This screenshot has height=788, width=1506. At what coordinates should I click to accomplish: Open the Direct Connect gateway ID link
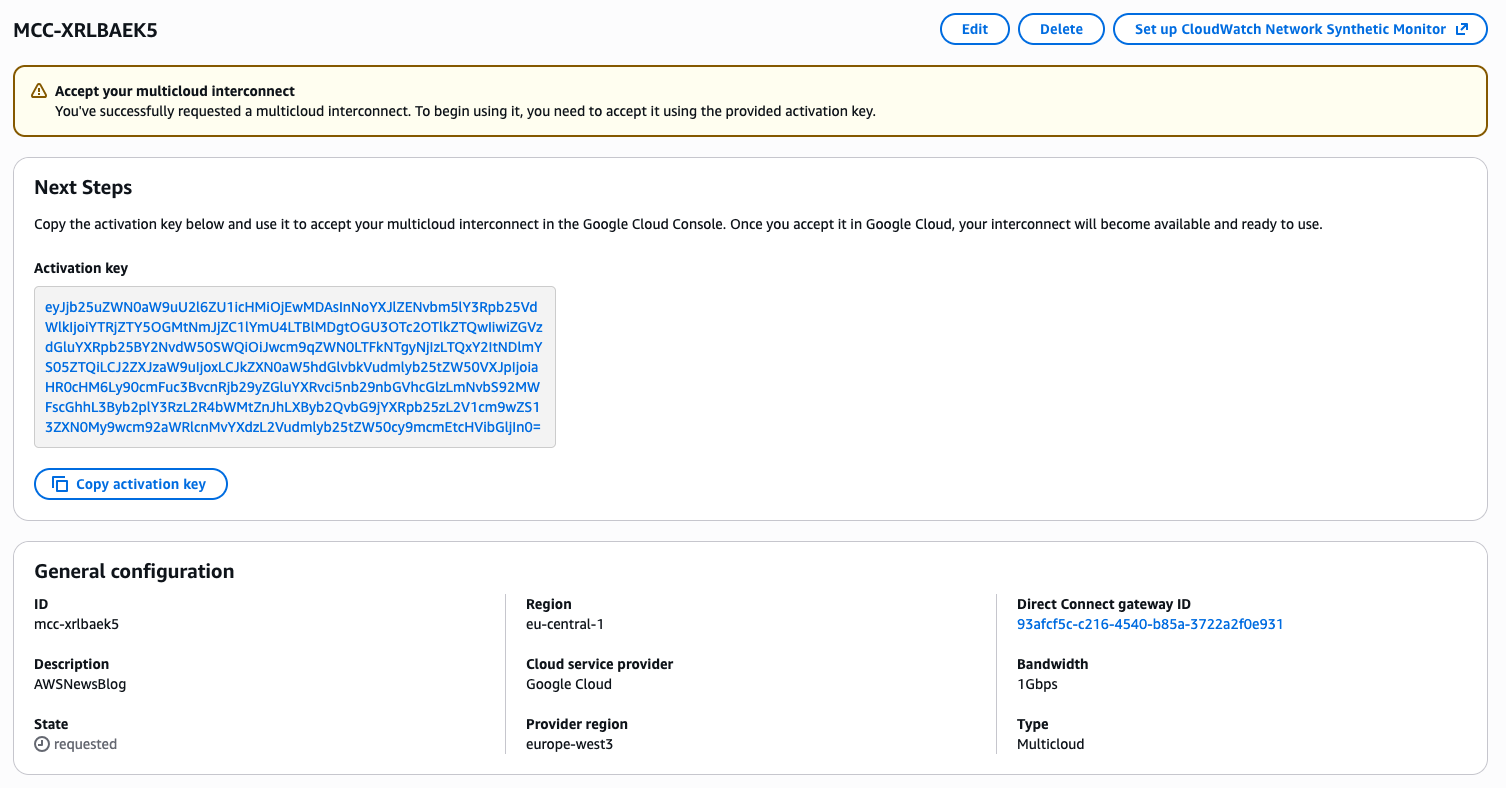(x=1149, y=624)
